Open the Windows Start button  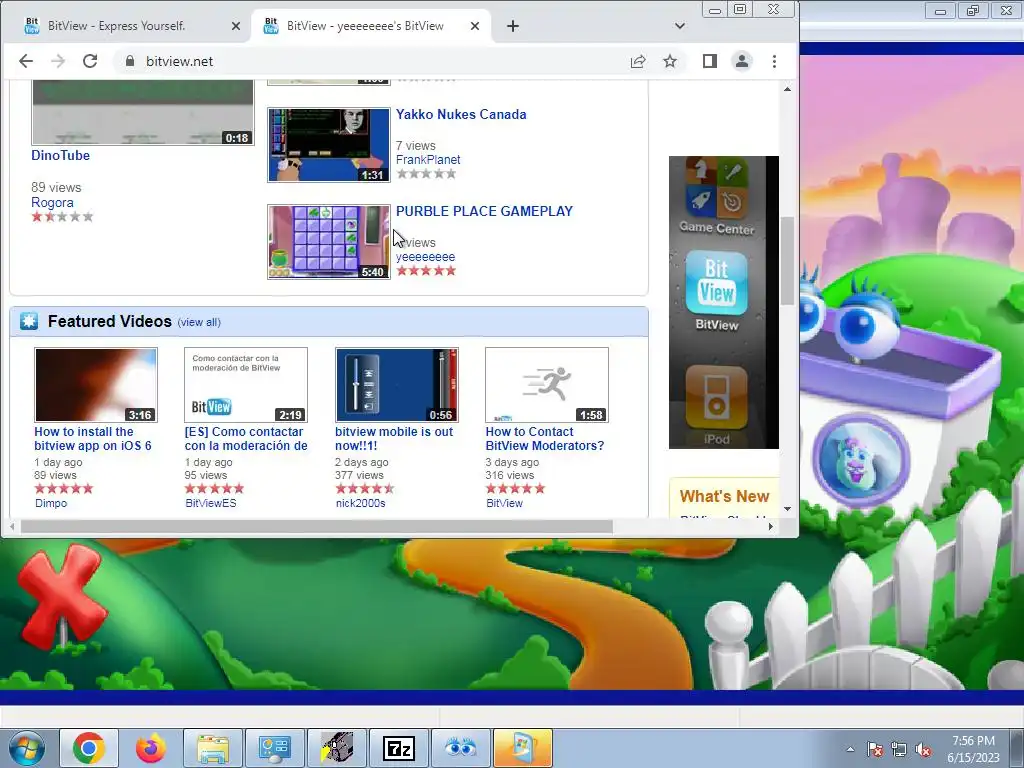(27, 748)
